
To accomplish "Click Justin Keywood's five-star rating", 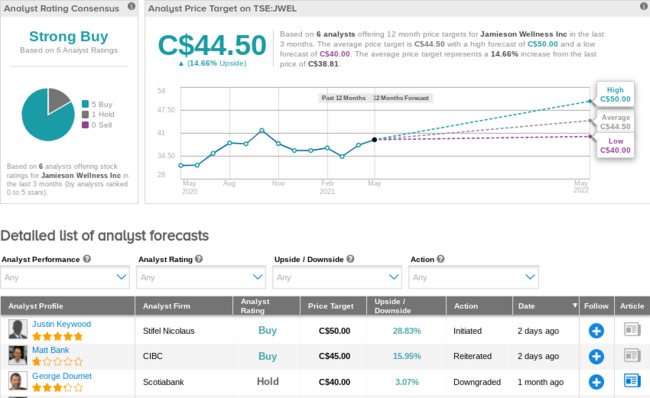I will tap(57, 336).
